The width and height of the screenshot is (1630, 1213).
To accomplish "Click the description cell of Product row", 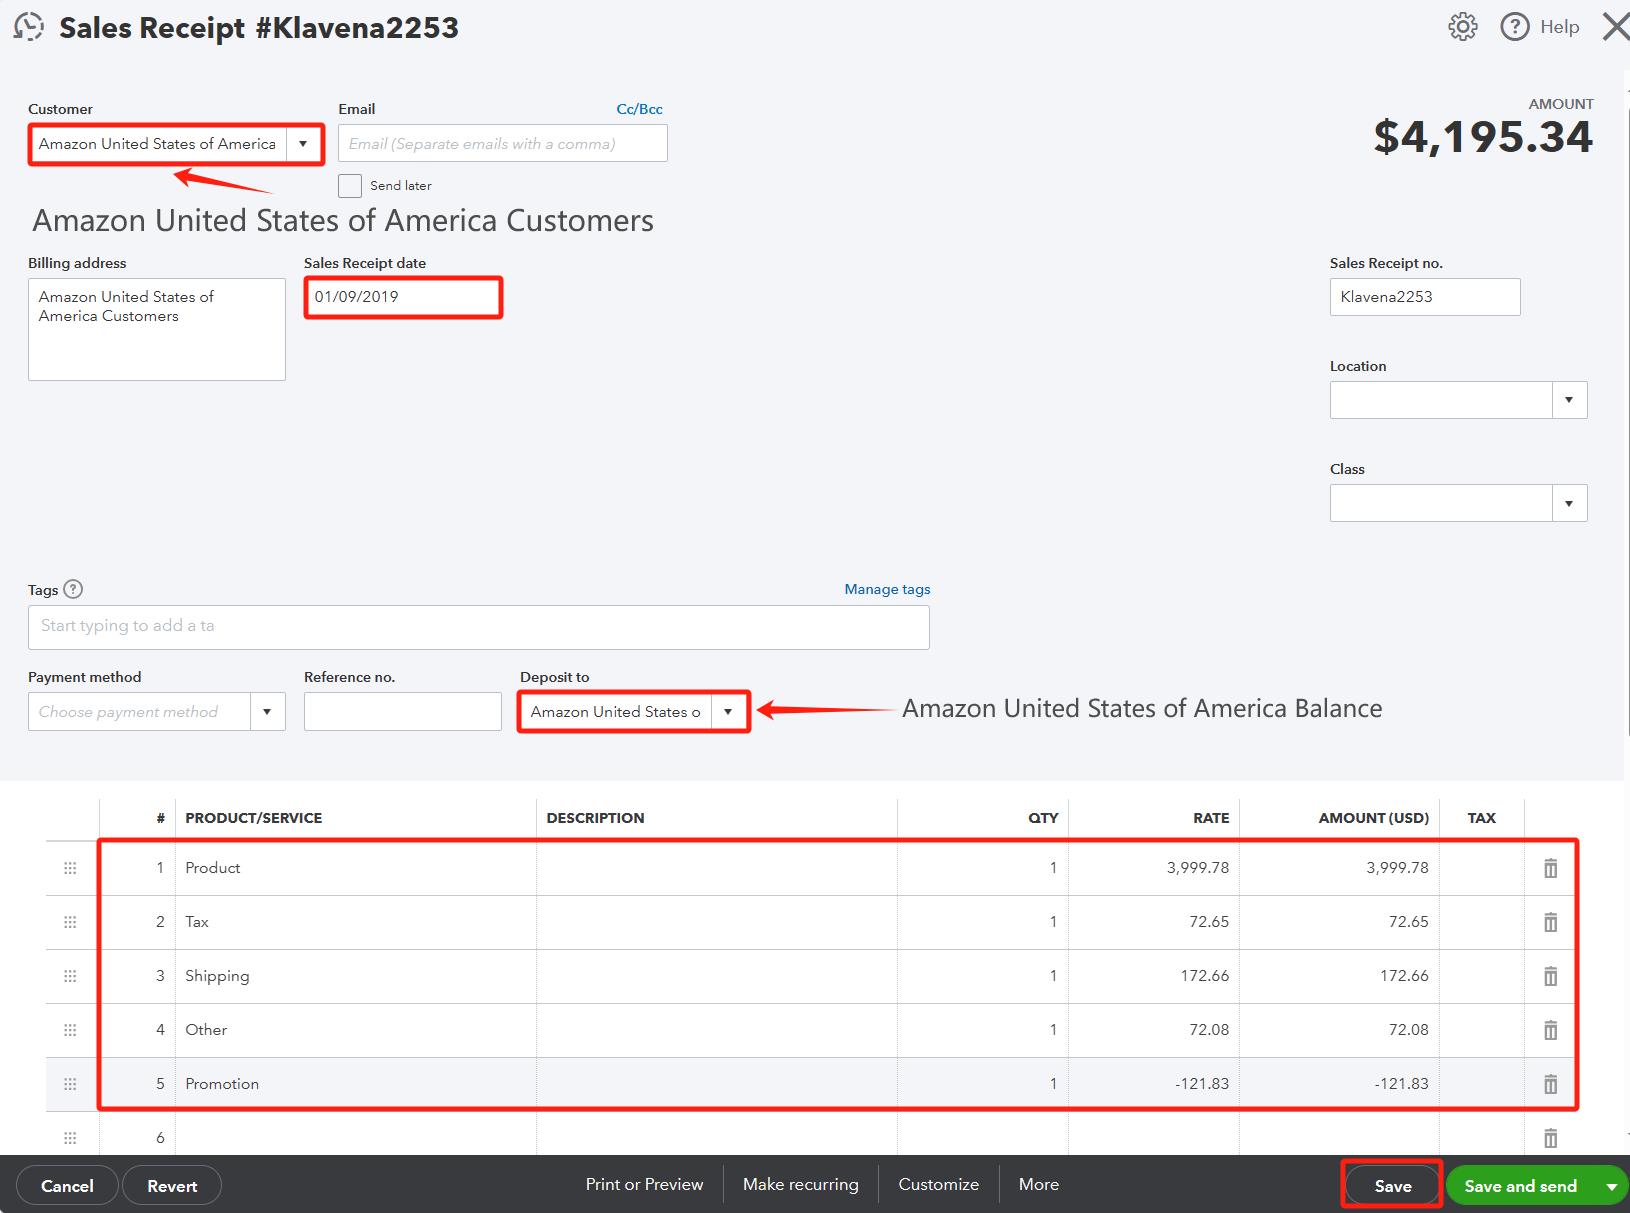I will (717, 868).
